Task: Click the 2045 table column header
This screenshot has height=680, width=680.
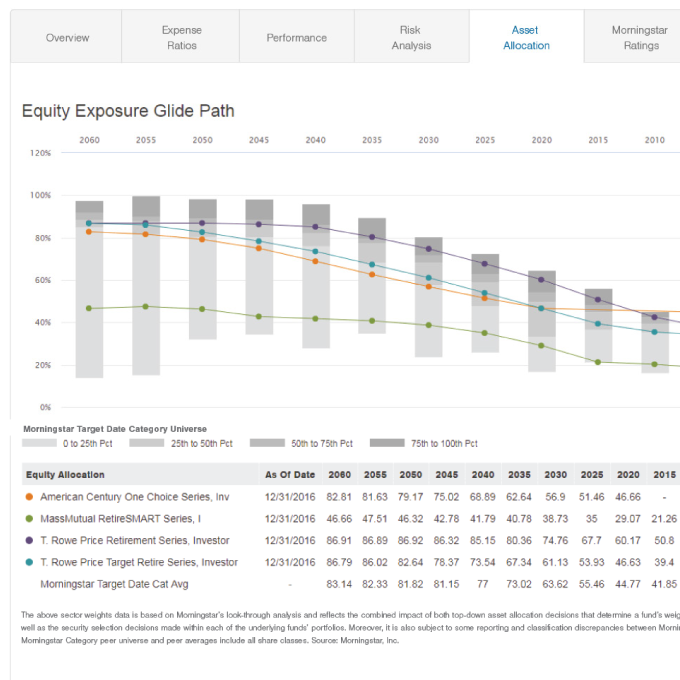Action: point(447,474)
